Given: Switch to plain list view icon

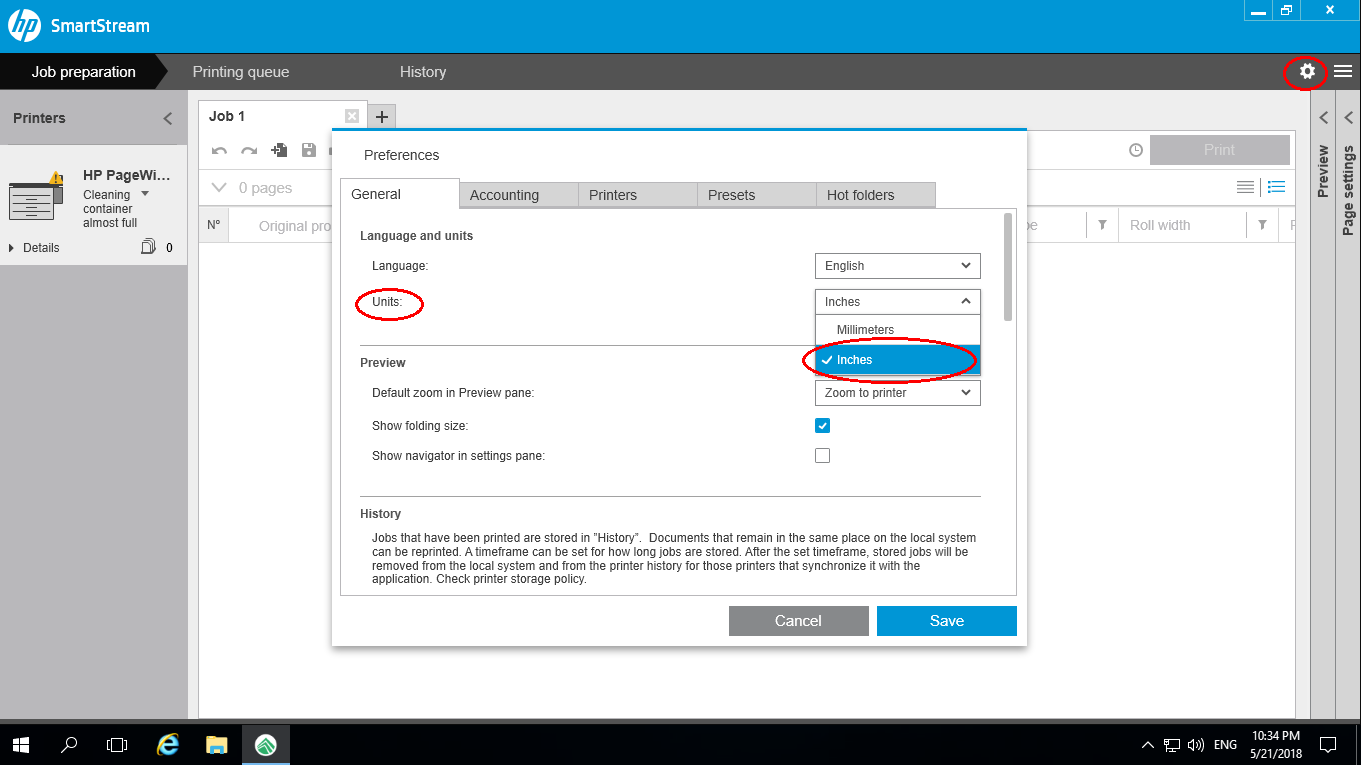Looking at the screenshot, I should click(1245, 187).
